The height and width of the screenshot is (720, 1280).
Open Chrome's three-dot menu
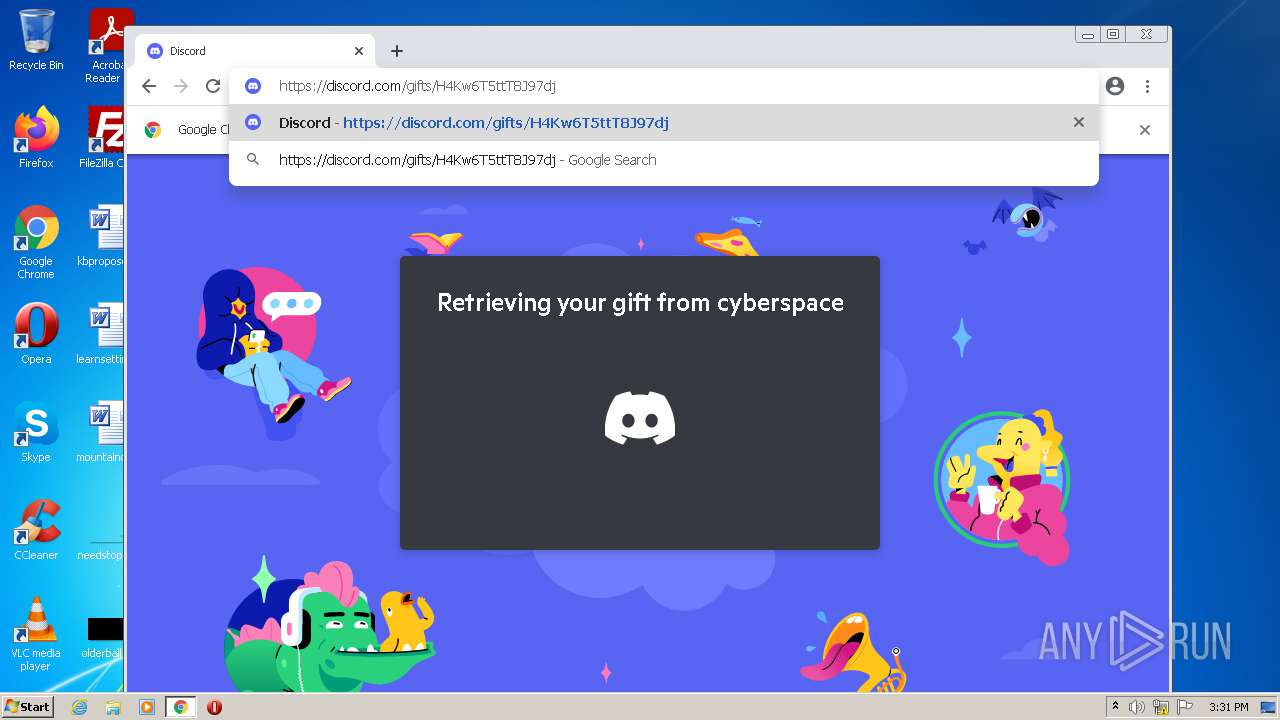(x=1147, y=86)
